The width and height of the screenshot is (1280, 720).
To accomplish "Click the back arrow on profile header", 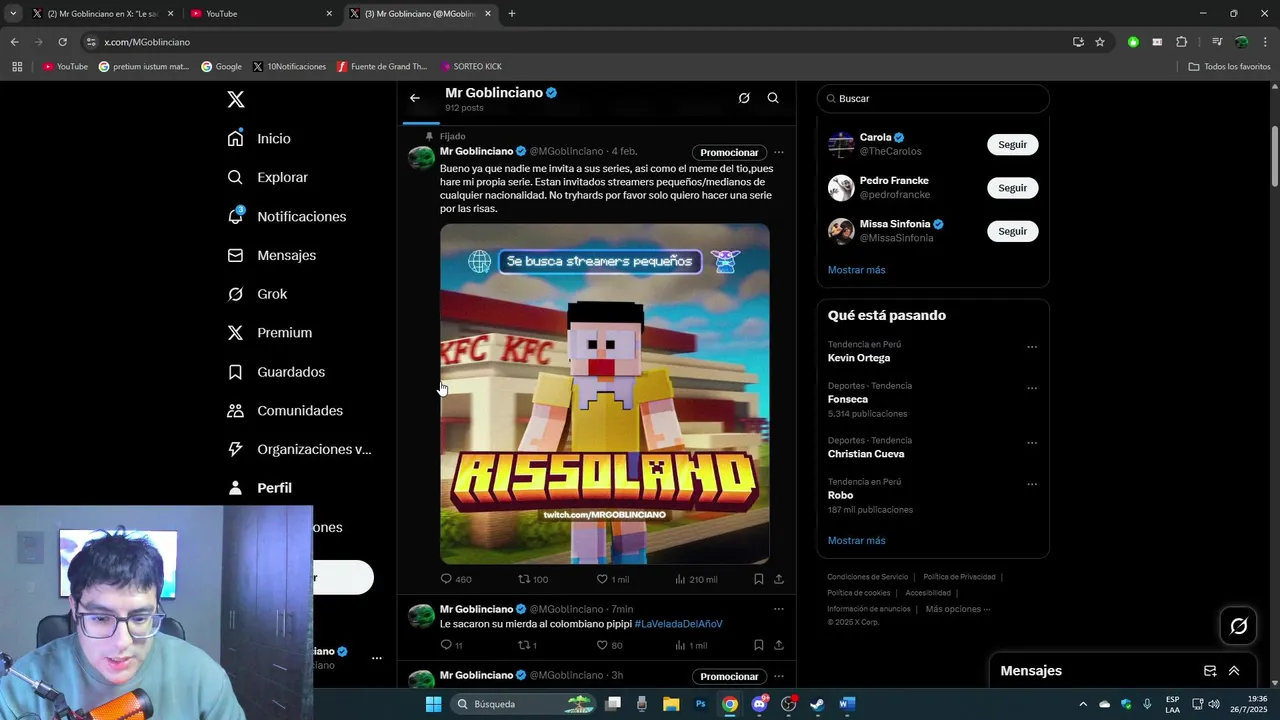I will click(x=415, y=98).
